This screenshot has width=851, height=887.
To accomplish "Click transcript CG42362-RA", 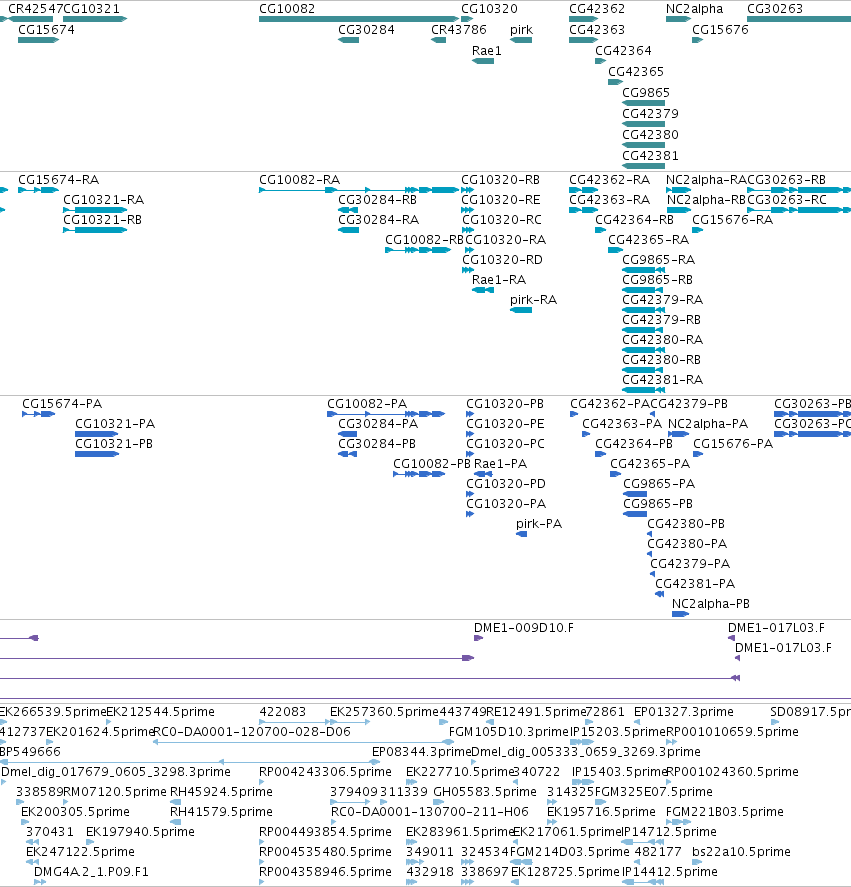I will [x=583, y=190].
